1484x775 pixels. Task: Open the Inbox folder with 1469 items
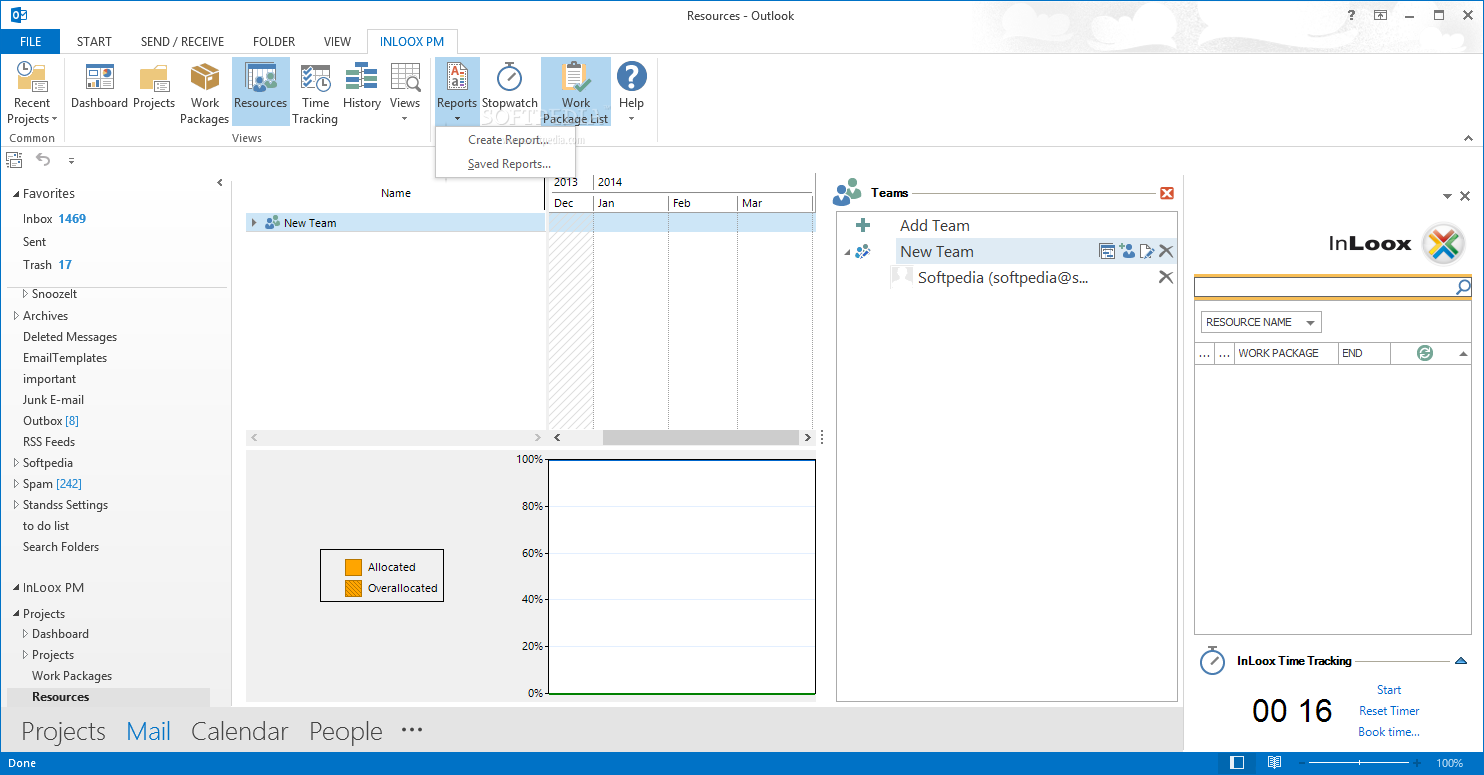[54, 218]
